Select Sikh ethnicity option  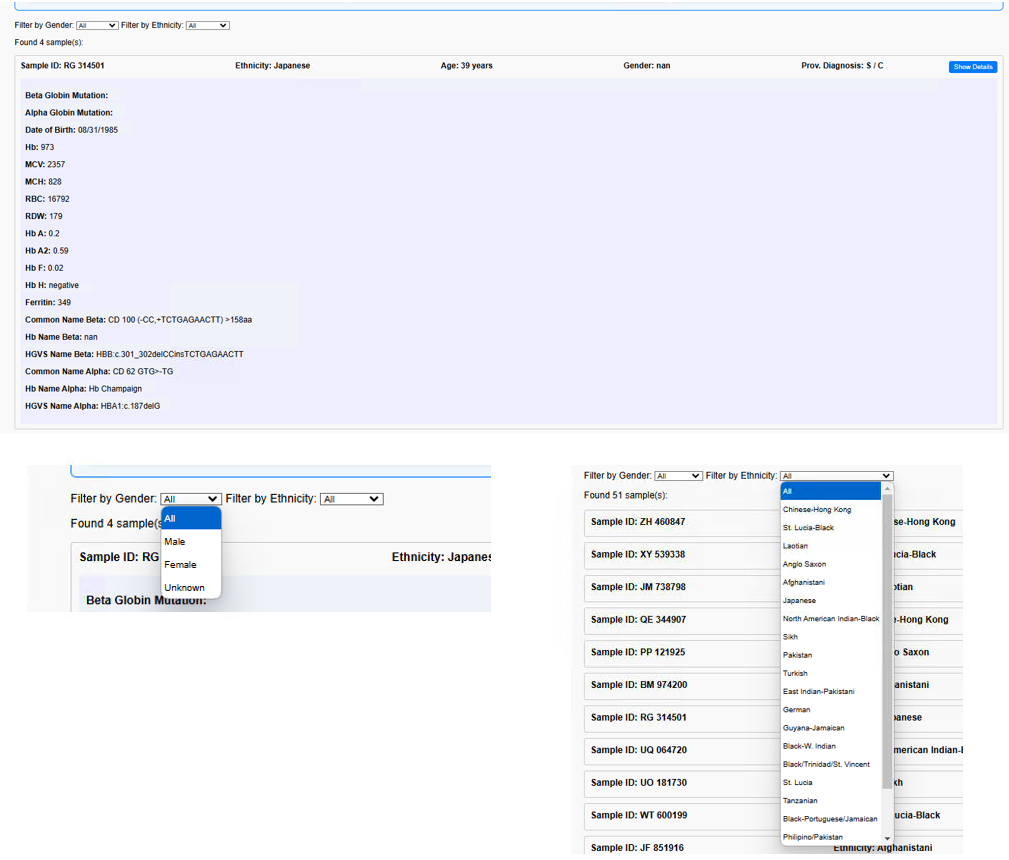pos(830,637)
